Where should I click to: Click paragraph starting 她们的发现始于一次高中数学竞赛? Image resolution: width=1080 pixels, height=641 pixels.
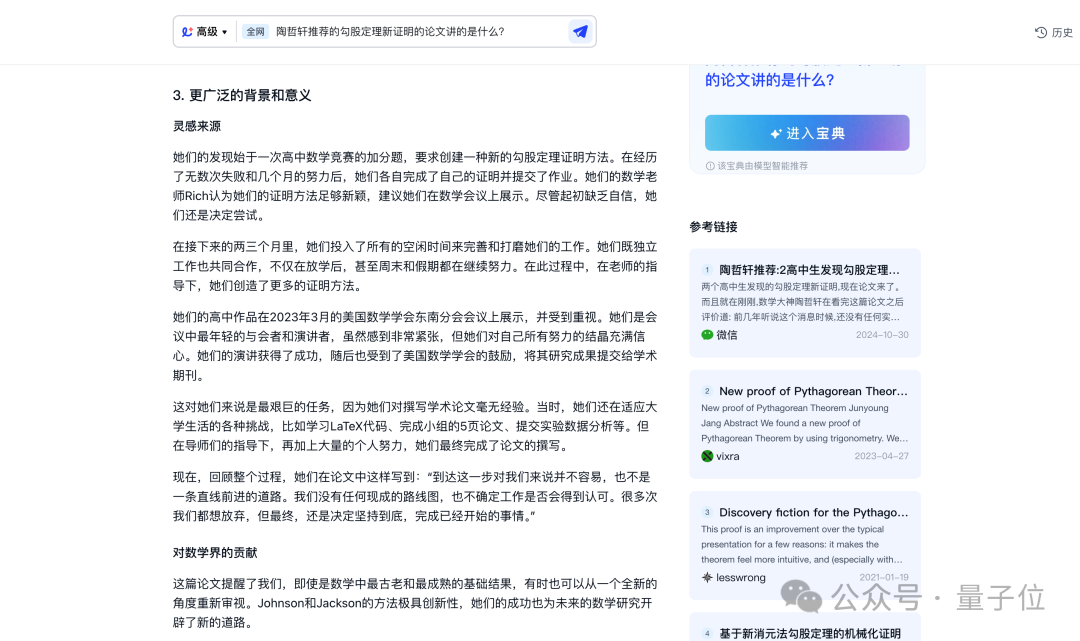pos(415,186)
